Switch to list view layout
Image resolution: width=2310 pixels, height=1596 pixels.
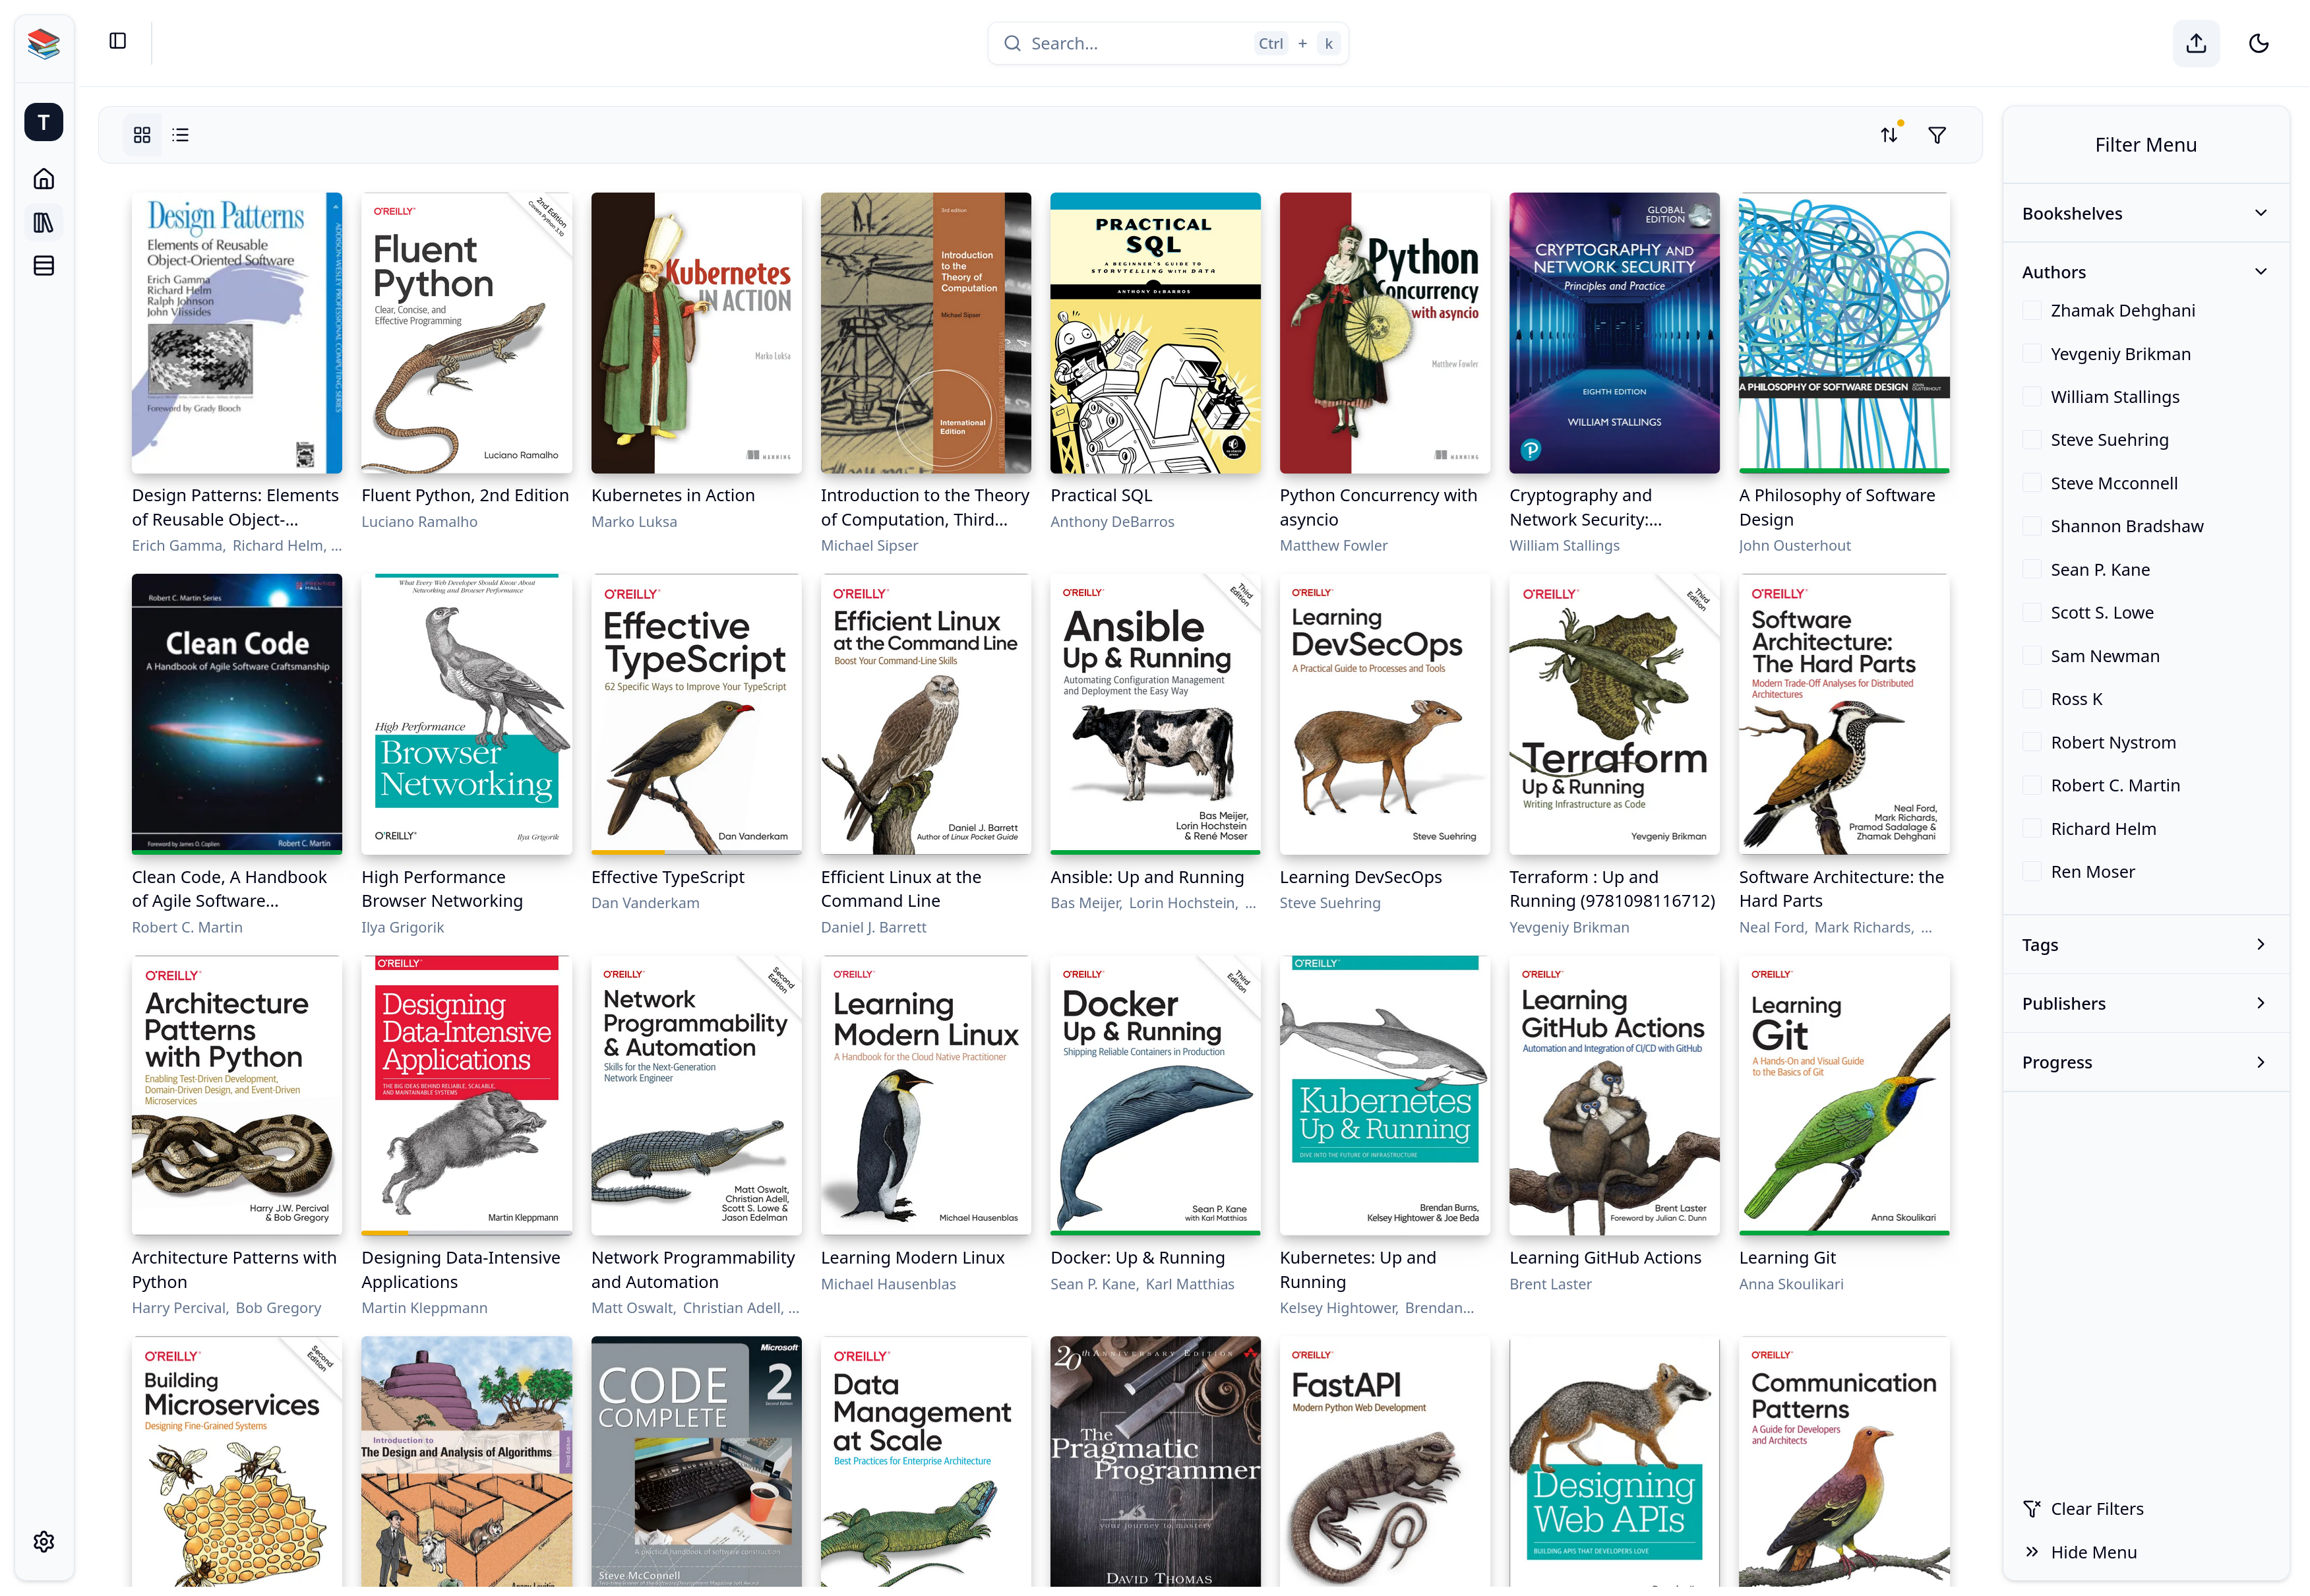coord(180,134)
